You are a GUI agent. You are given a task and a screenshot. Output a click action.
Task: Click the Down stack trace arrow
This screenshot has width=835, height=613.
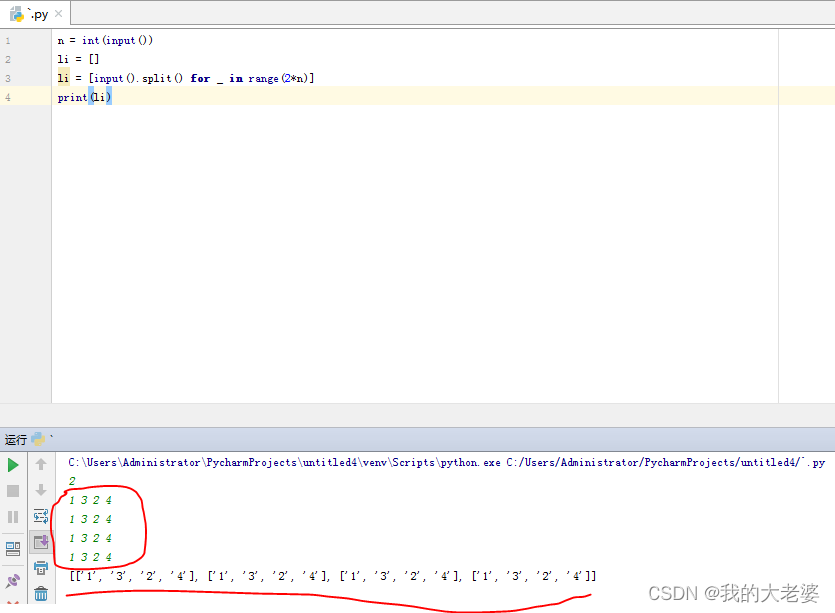[41, 490]
